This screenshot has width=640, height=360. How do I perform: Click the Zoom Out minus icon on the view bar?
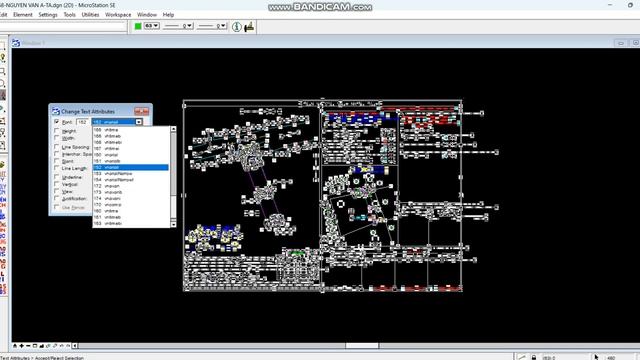pyautogui.click(x=28, y=346)
